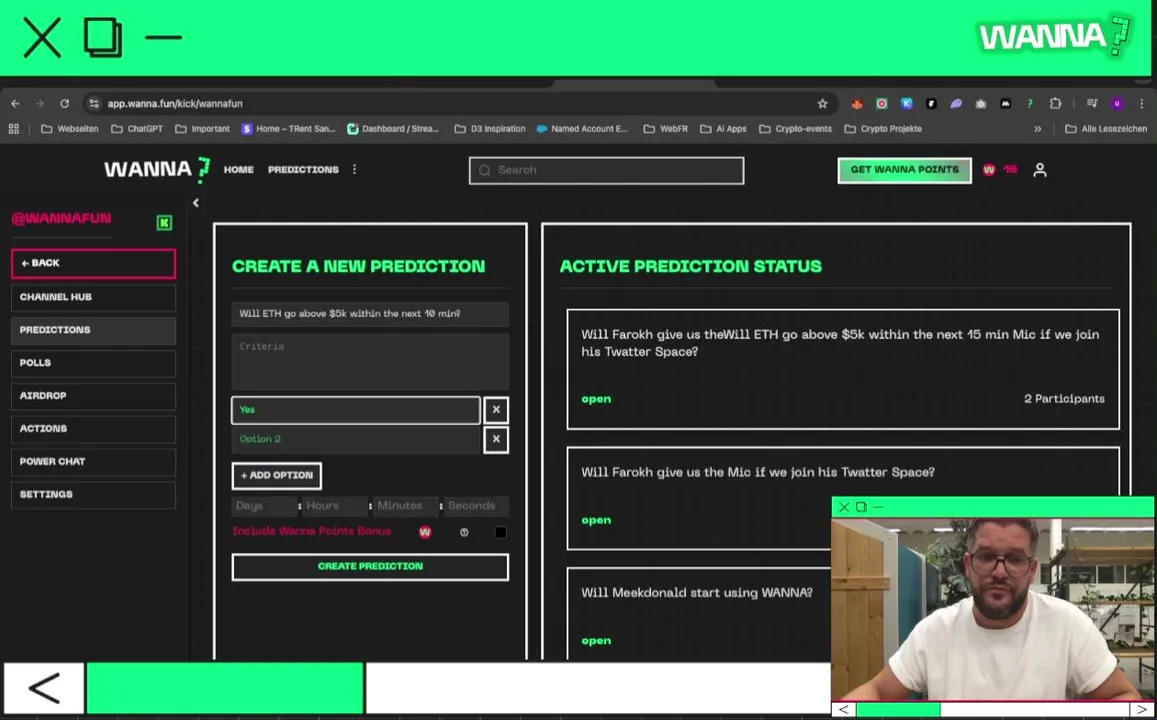Open the Important bookmarks folder

pos(202,128)
